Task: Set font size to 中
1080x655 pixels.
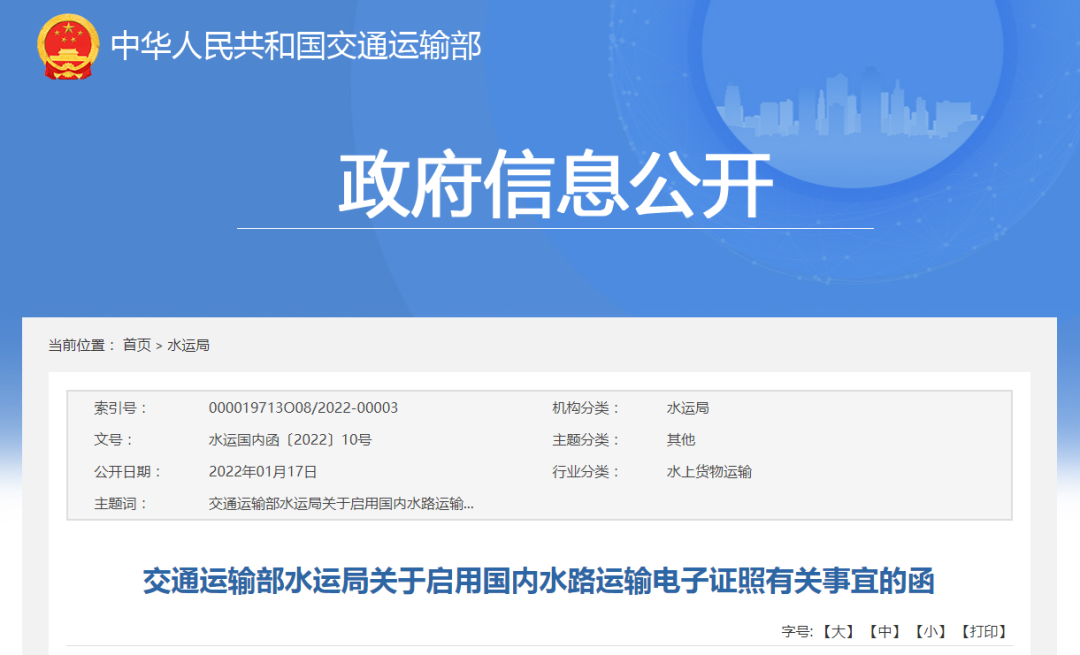Action: pos(884,632)
